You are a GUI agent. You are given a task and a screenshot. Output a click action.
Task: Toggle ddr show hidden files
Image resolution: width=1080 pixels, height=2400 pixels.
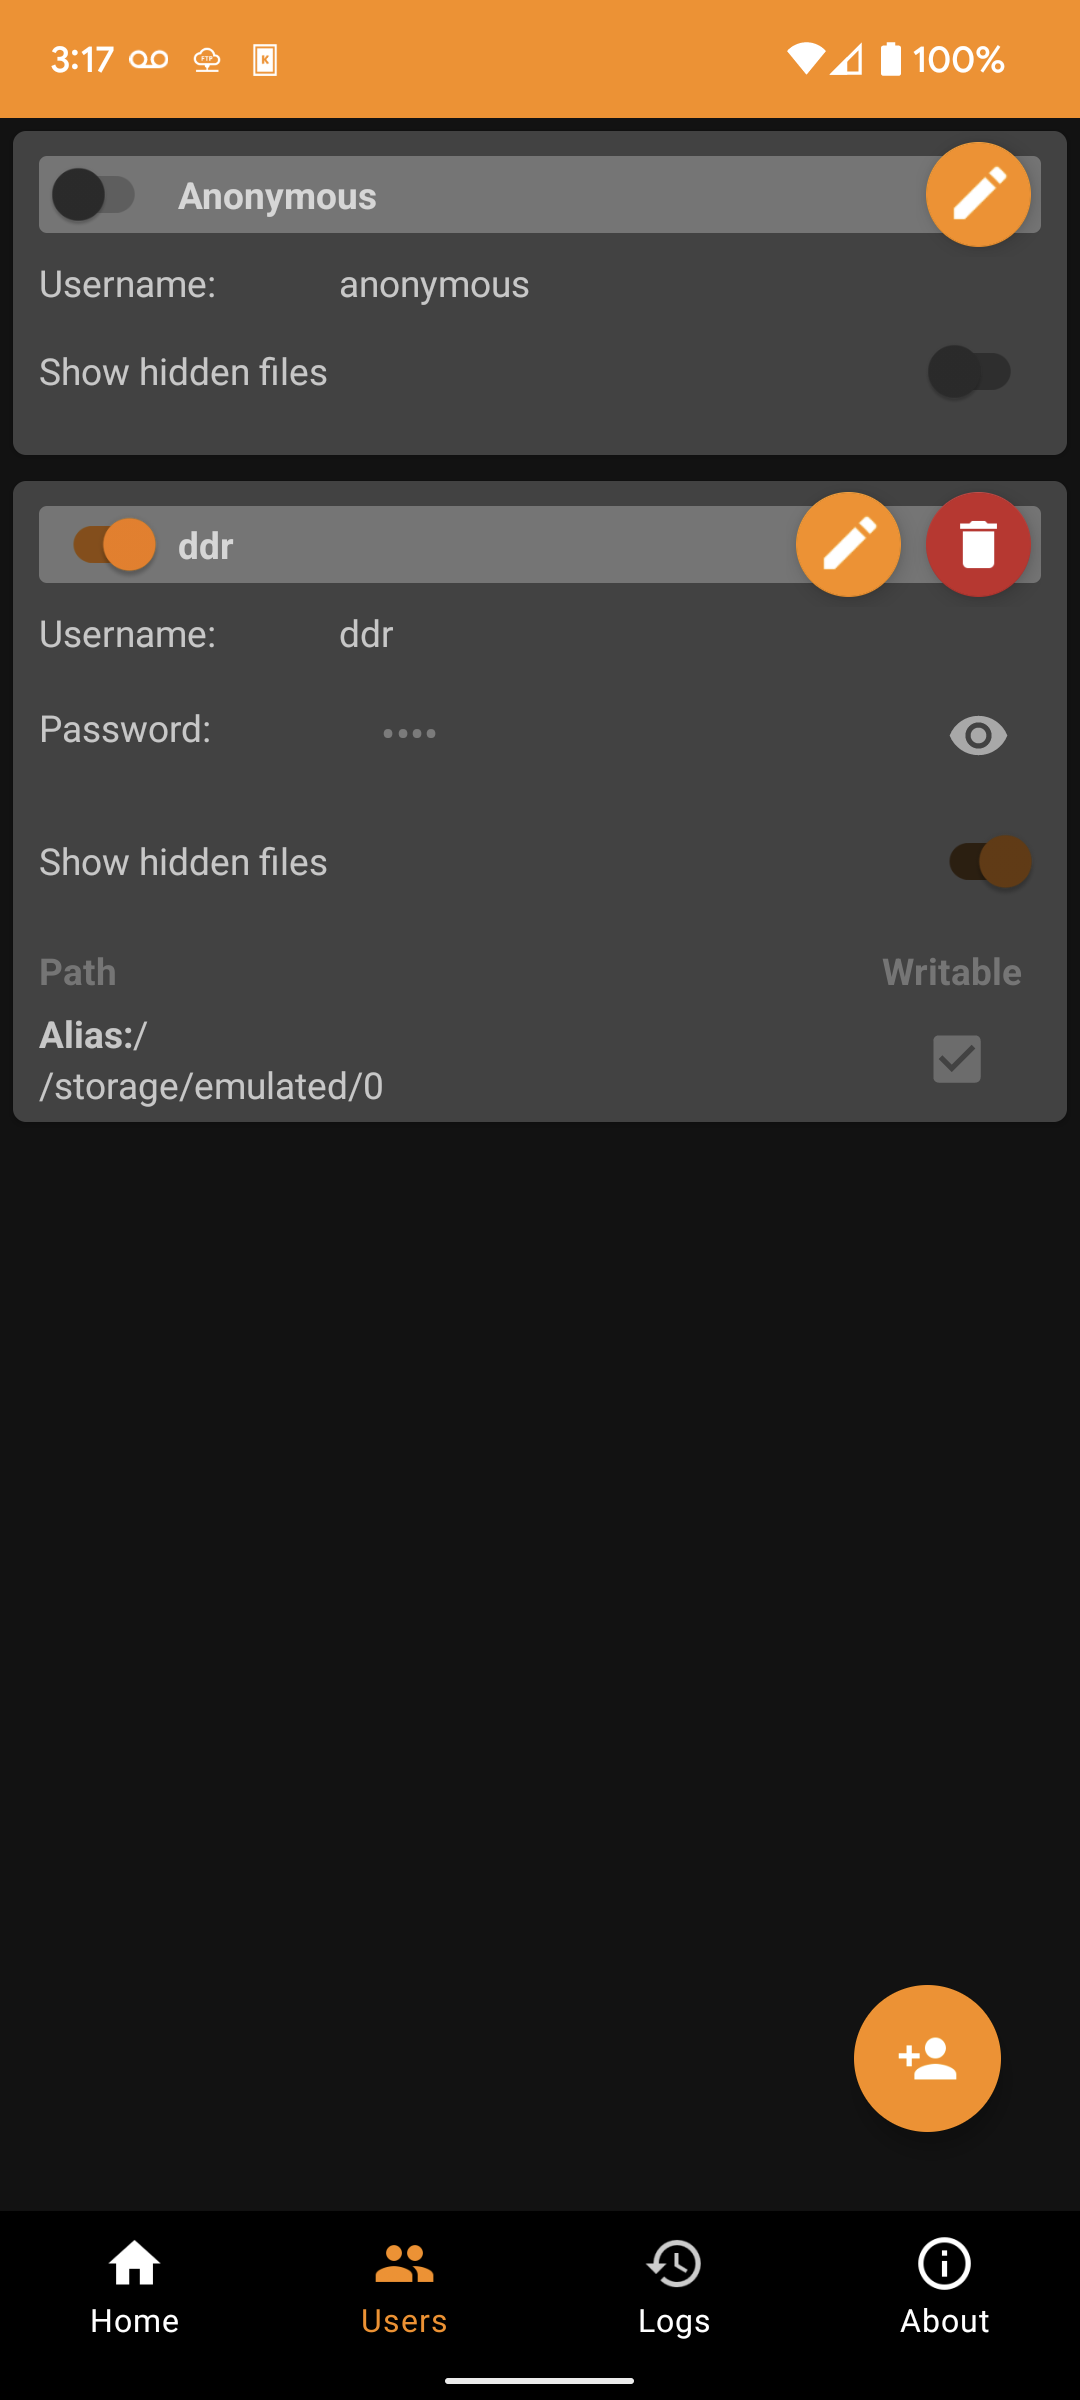click(x=989, y=862)
